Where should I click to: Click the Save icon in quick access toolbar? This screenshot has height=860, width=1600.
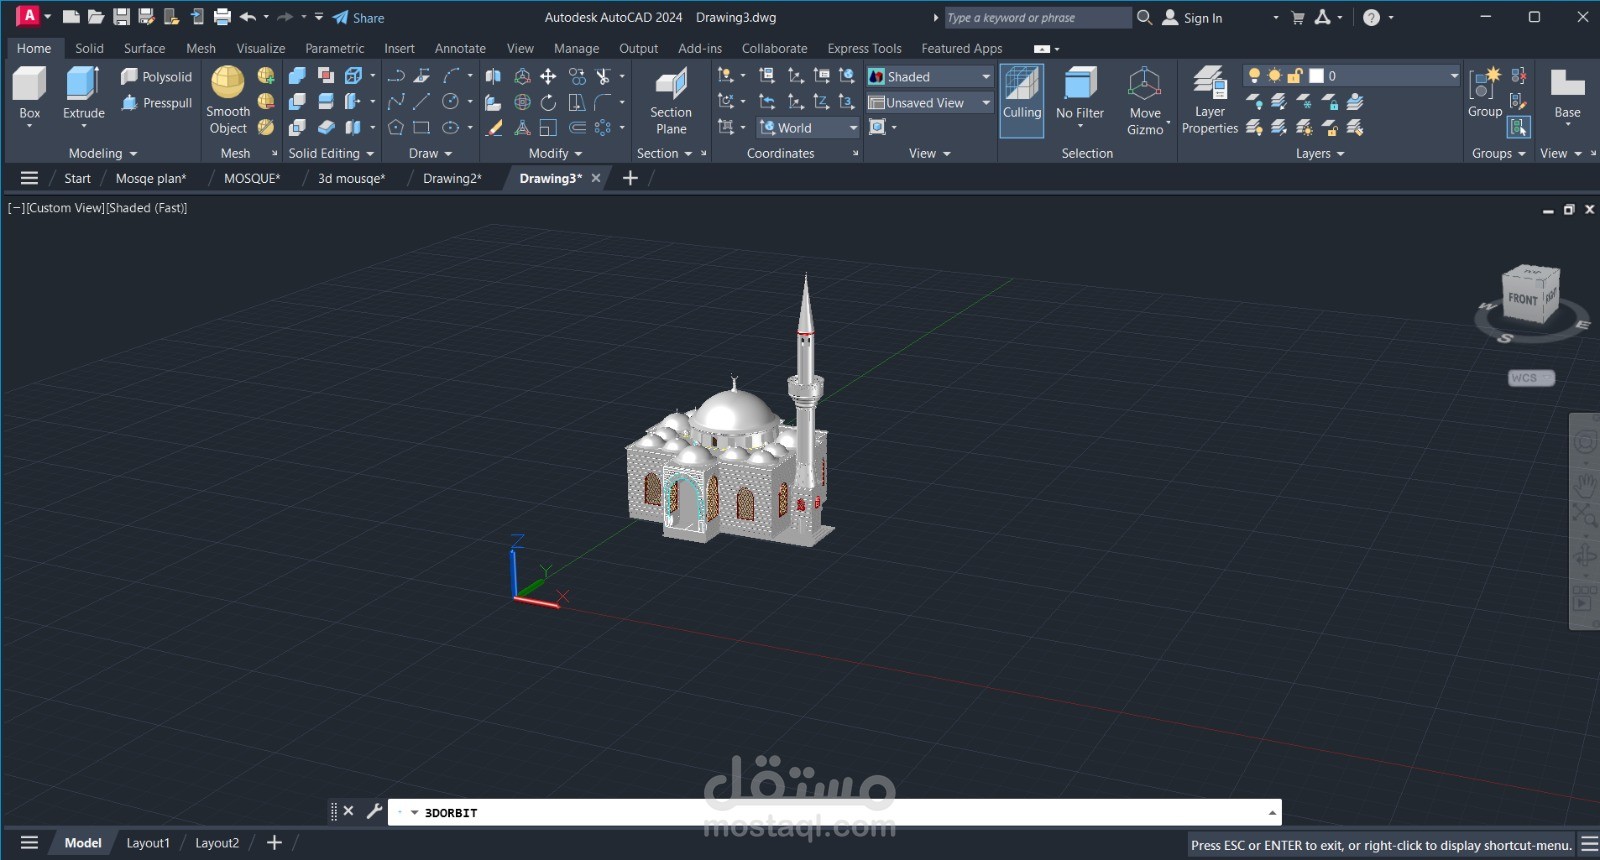tap(121, 17)
